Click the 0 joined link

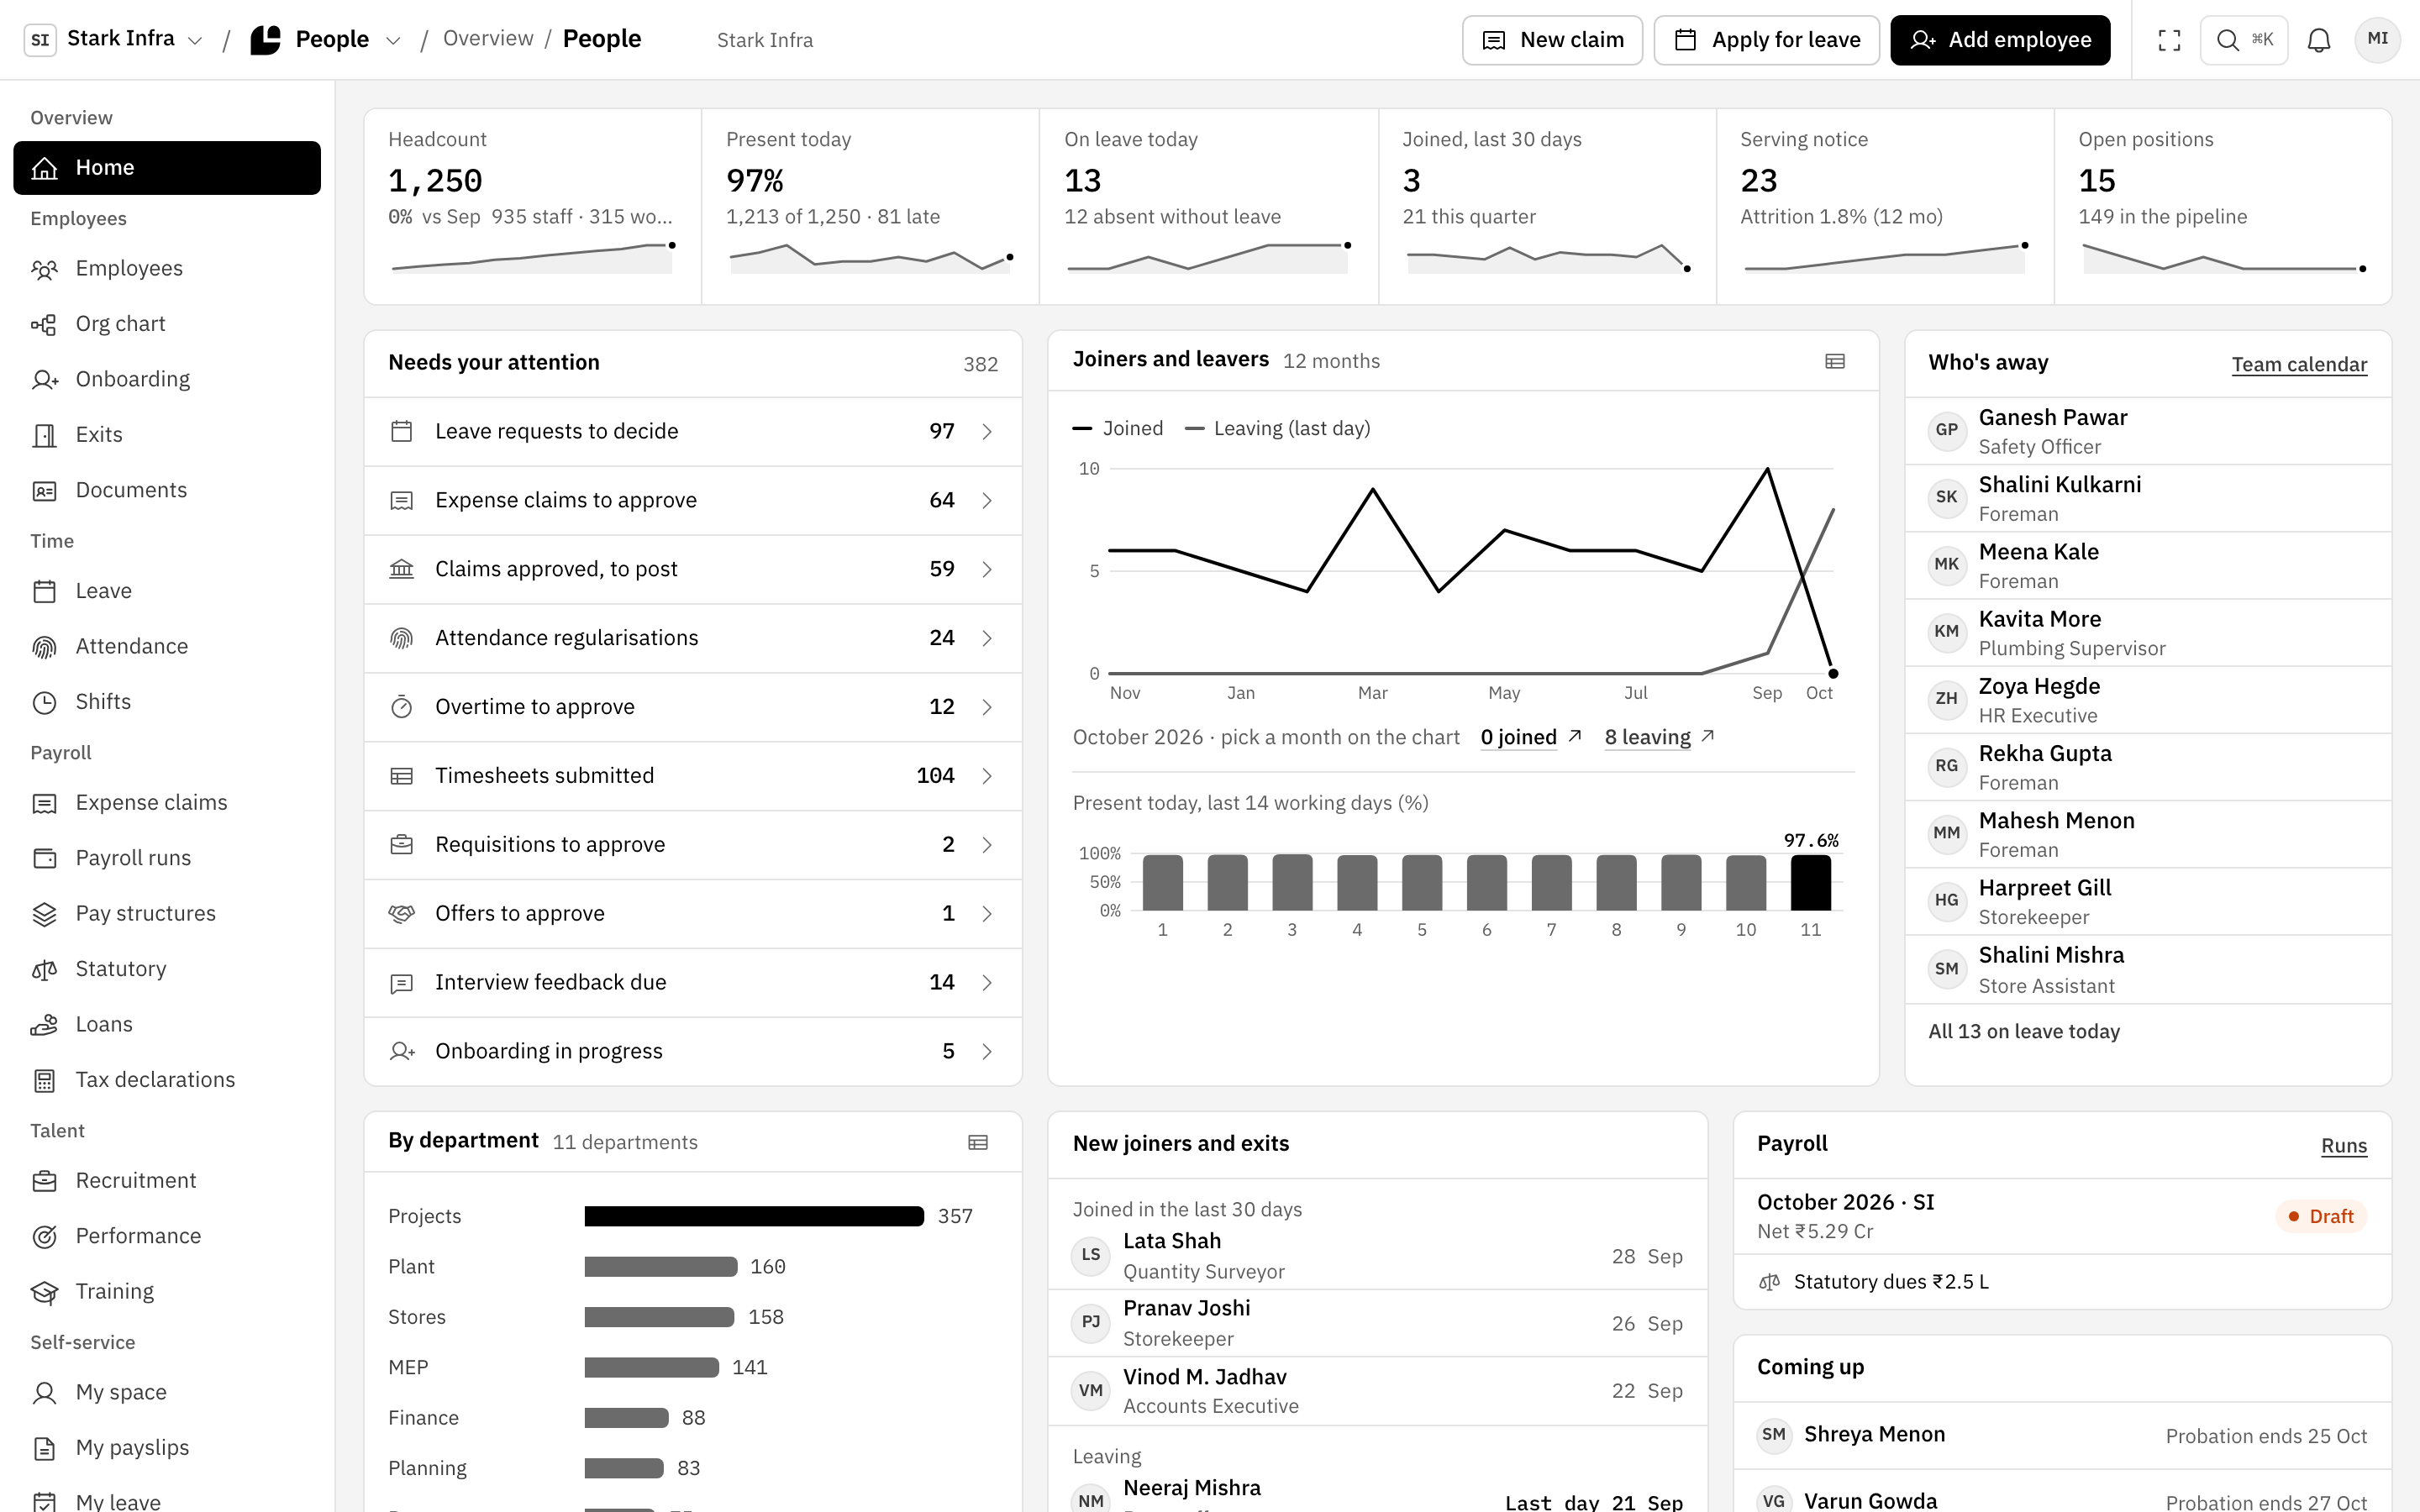point(1530,737)
